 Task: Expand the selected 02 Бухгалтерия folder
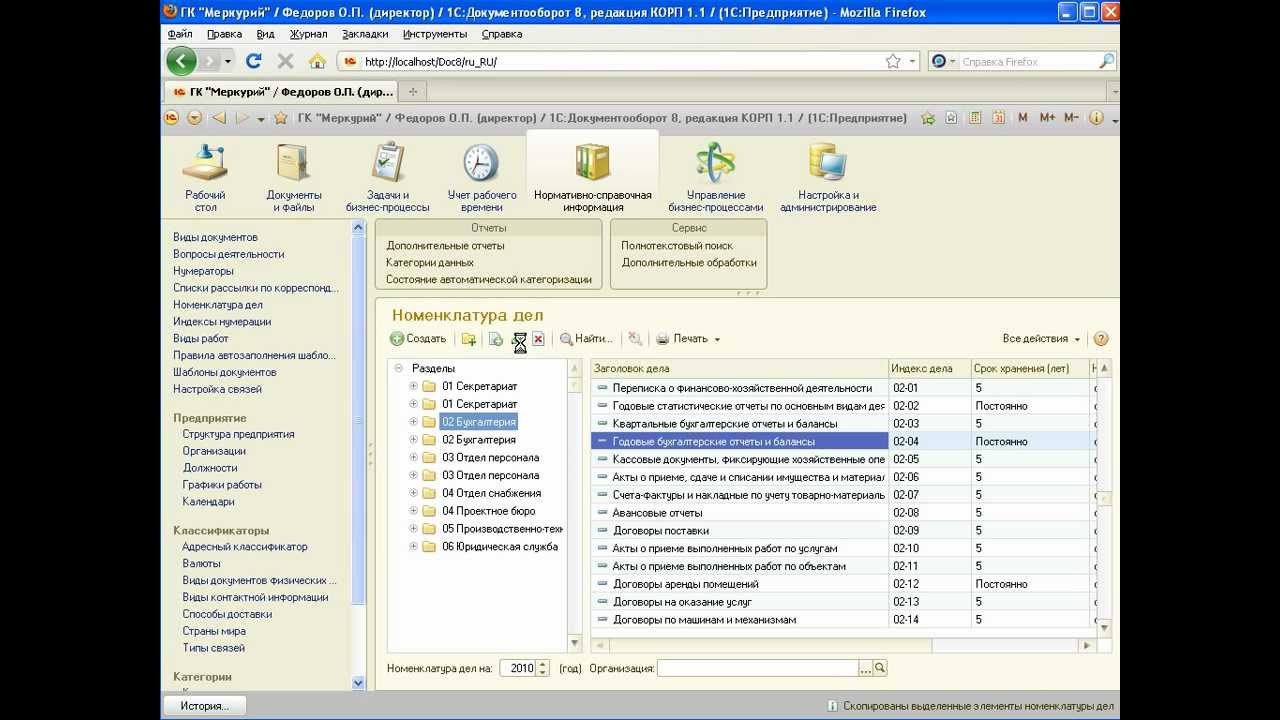[x=413, y=422]
